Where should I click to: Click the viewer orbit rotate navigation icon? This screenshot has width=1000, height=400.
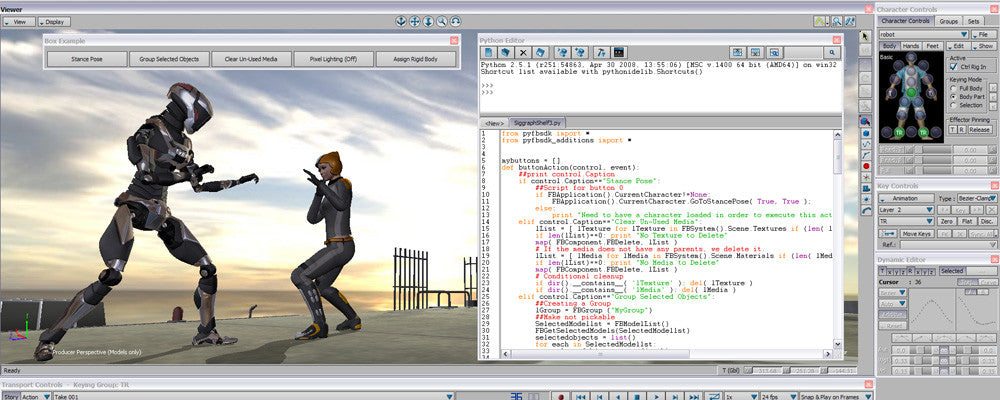[x=456, y=21]
